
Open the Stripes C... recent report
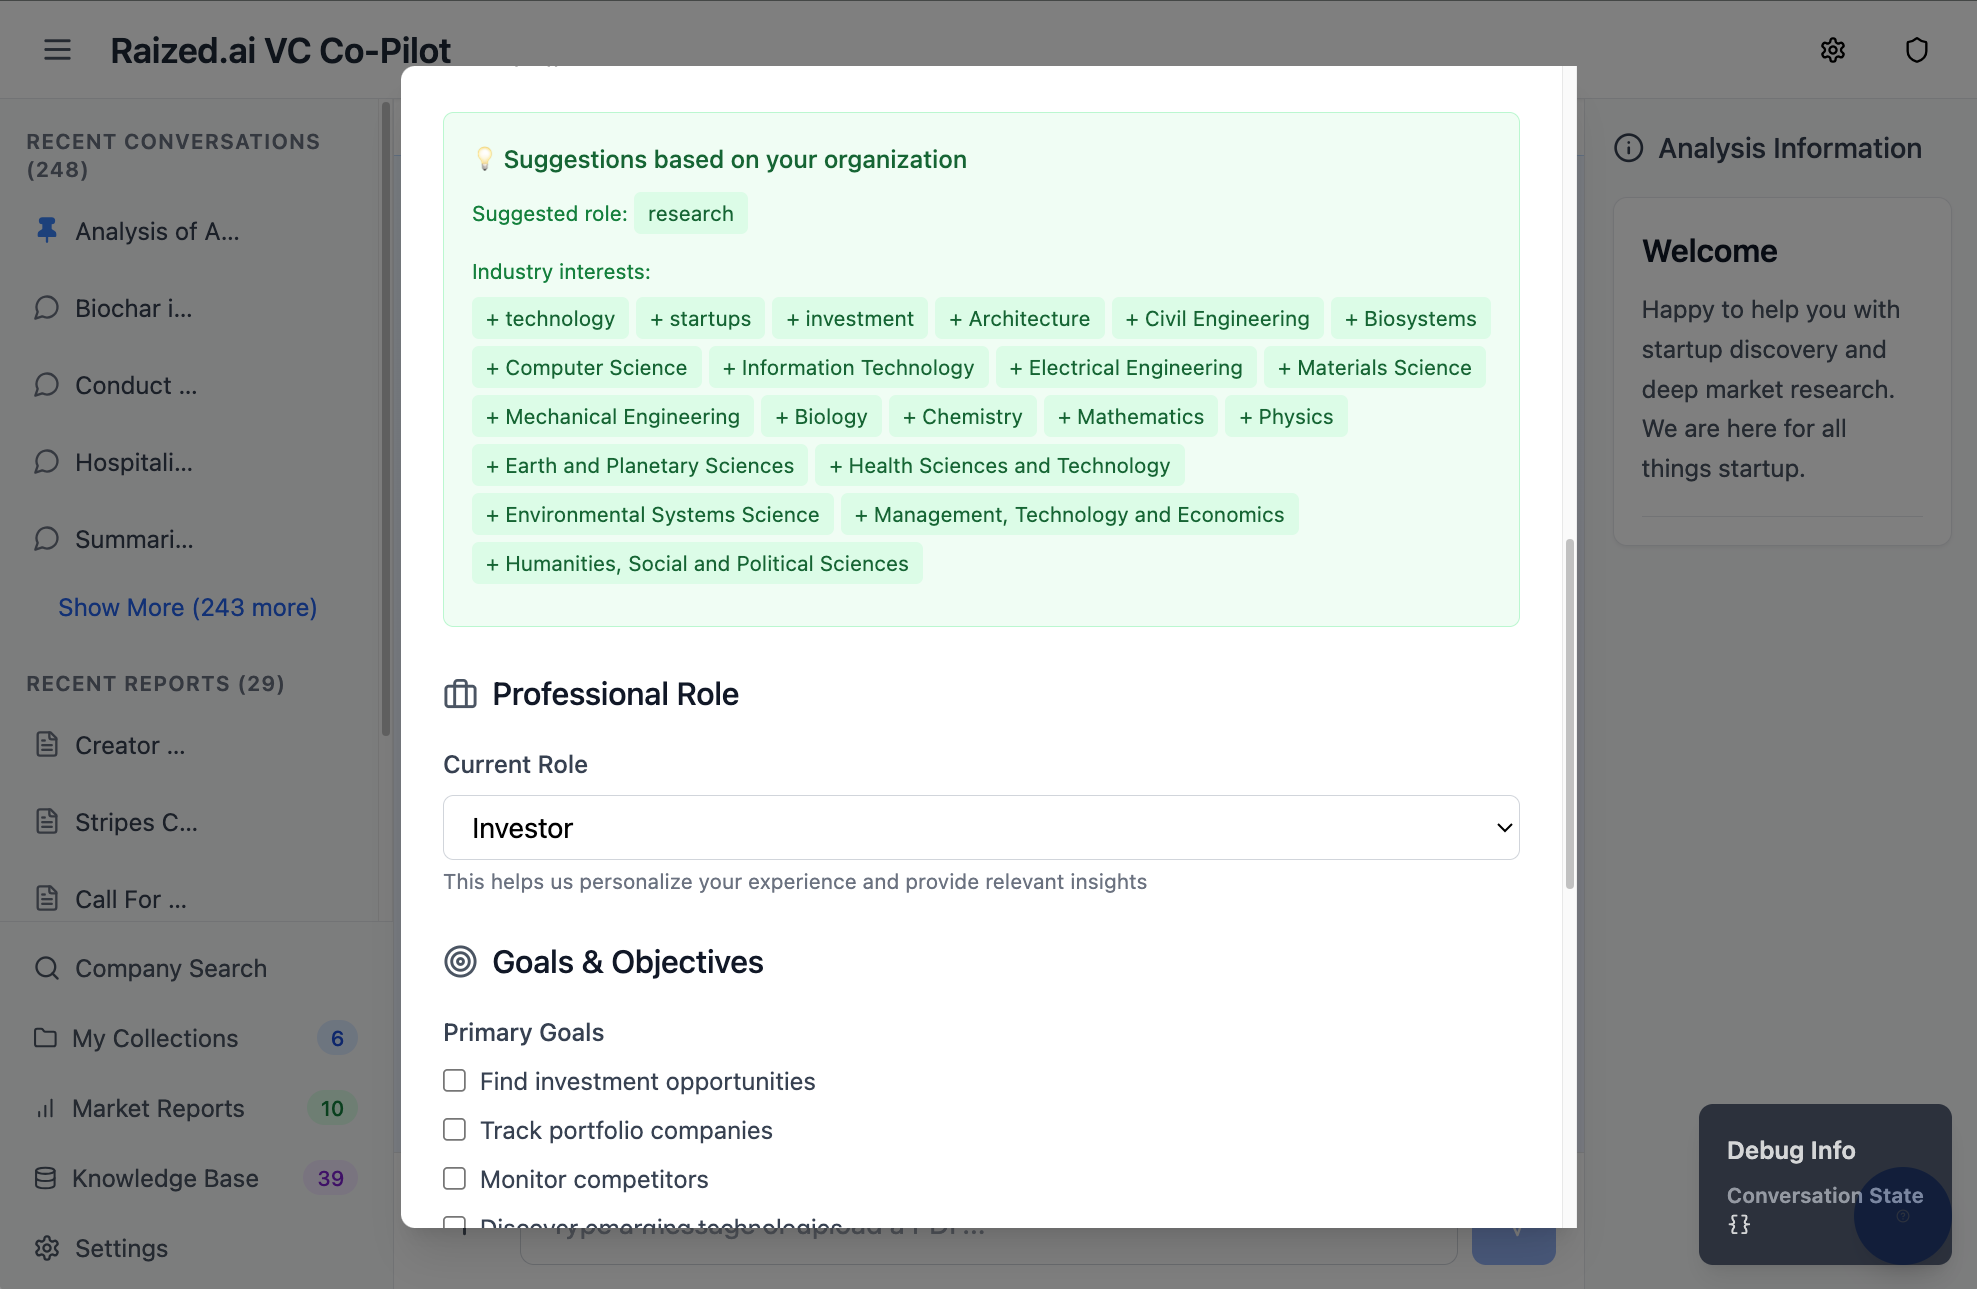136,822
